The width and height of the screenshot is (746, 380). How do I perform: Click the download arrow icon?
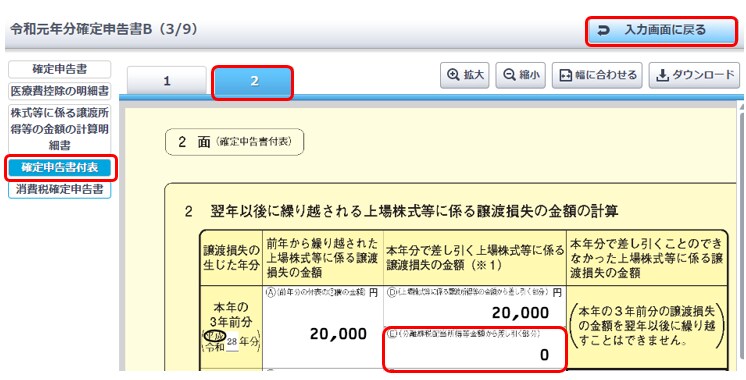click(662, 76)
